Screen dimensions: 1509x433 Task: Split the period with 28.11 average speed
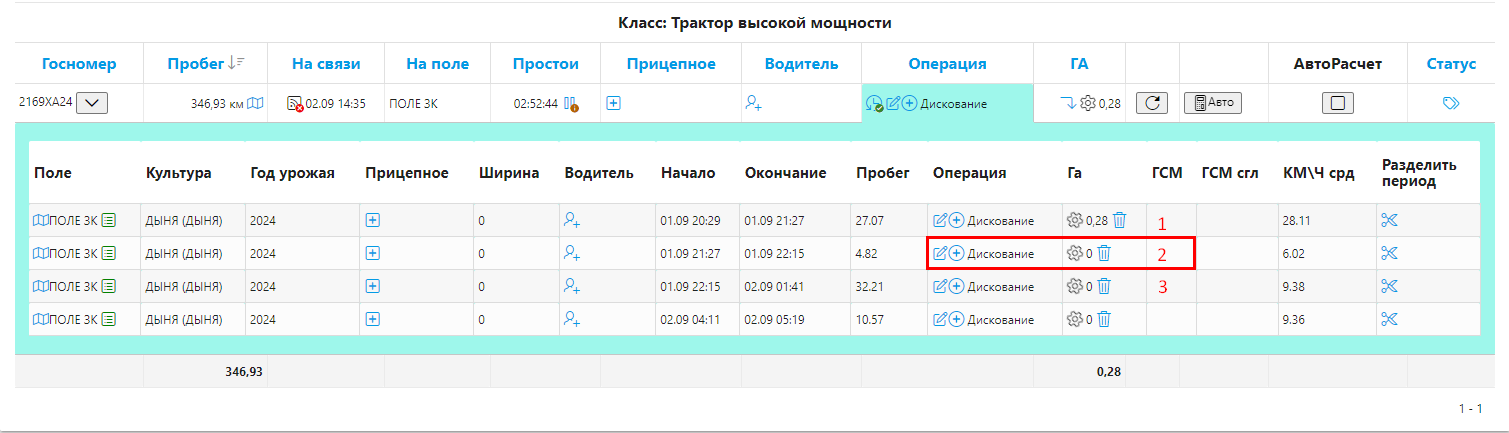coord(1388,220)
